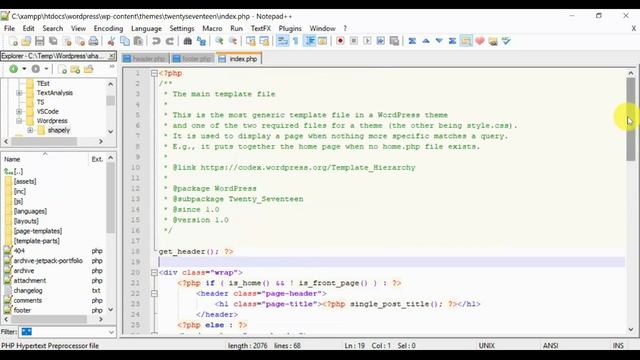Click the Zoom In toolbar icon
Screen dimensions: 640x360
(x=219, y=41)
